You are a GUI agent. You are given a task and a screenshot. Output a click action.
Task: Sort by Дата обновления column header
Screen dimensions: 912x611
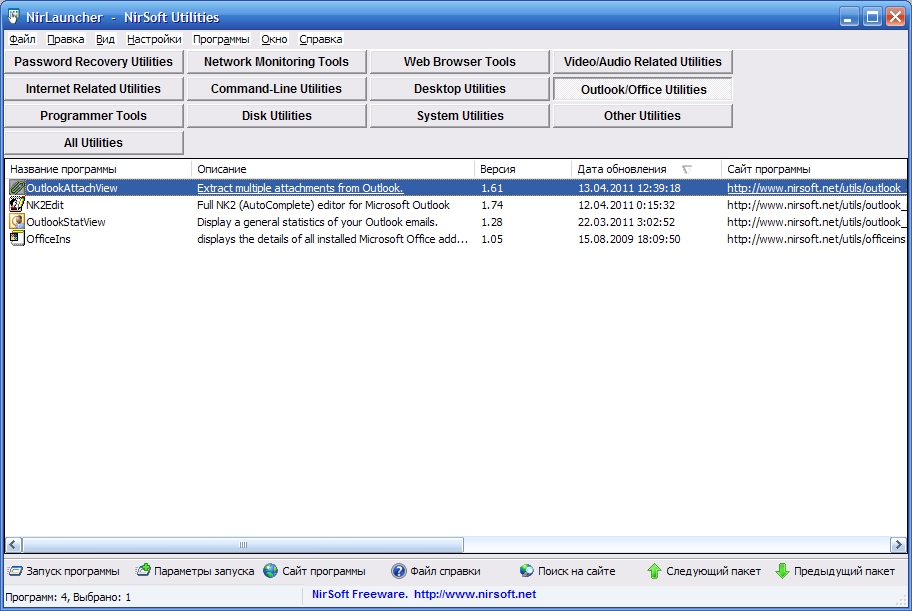646,169
